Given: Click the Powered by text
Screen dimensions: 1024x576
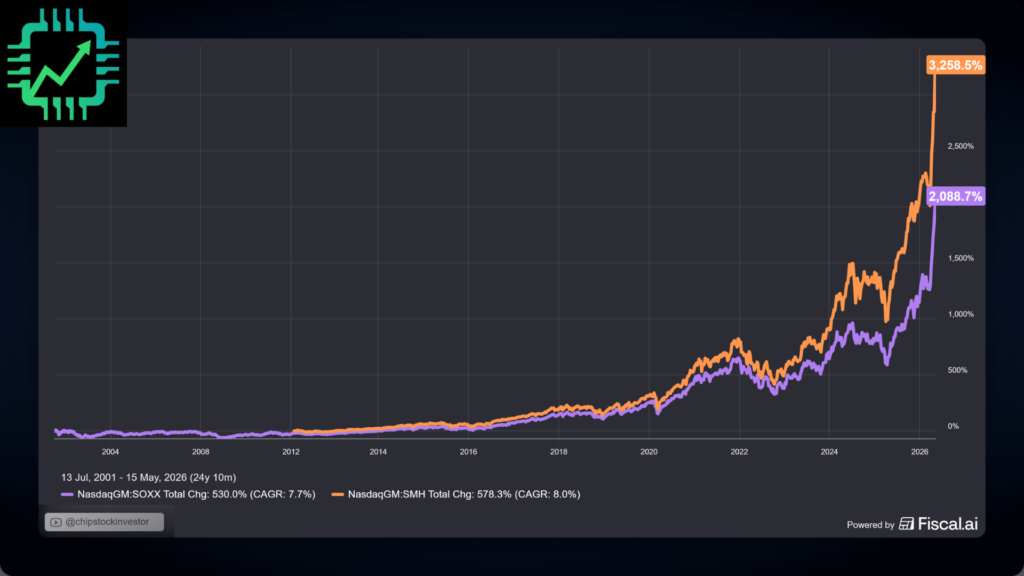Looking at the screenshot, I should click(x=871, y=525).
